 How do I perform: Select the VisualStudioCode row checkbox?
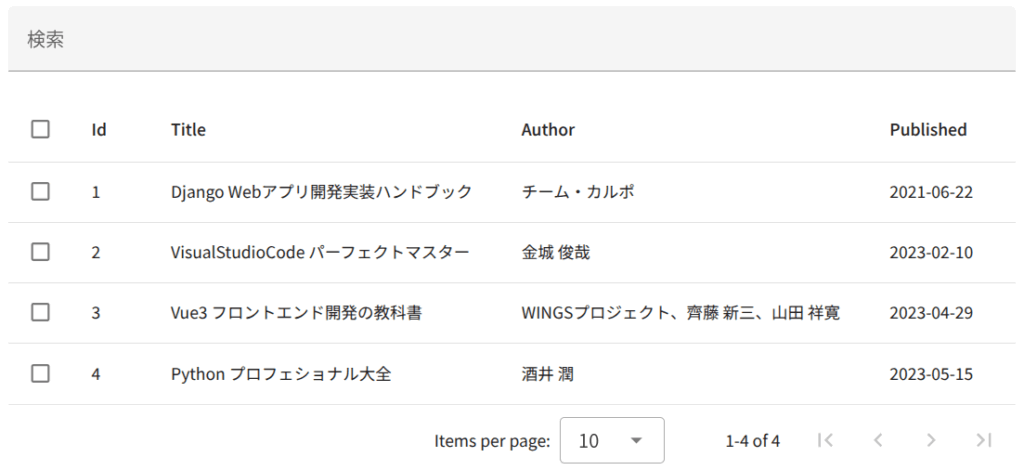40,252
